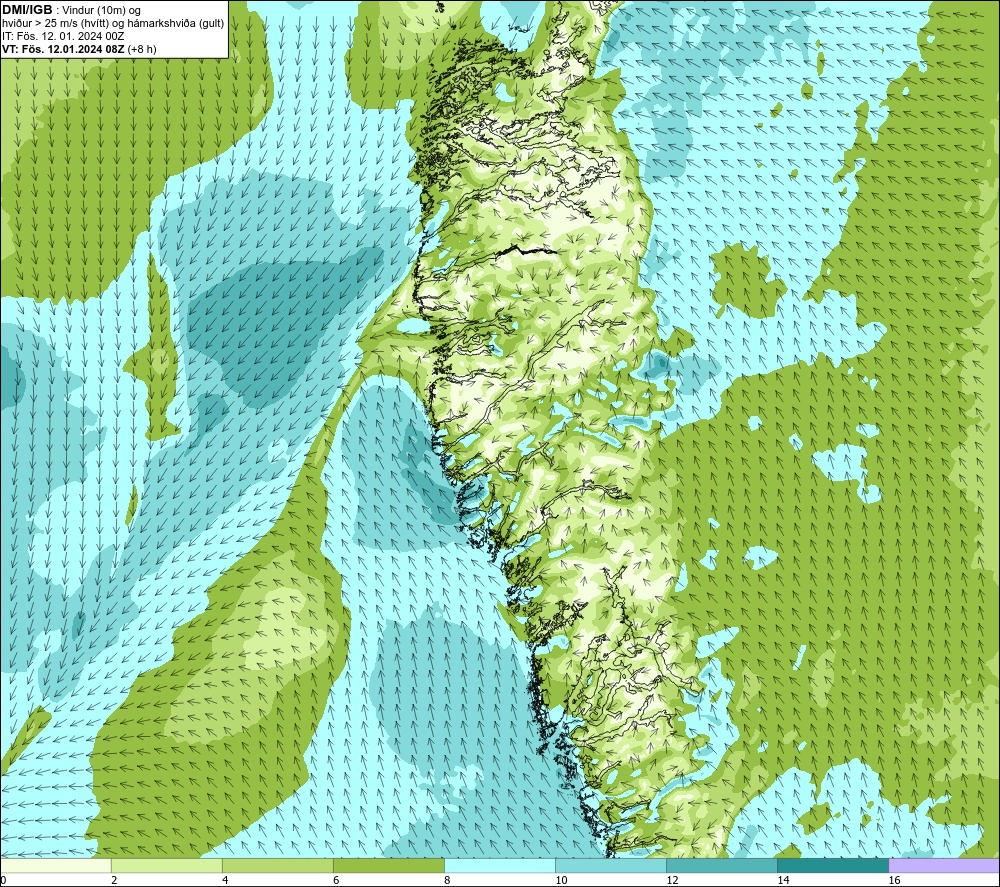Click the legend value label '16'
Screen dimensions: 1000x887
[x=894, y=881]
